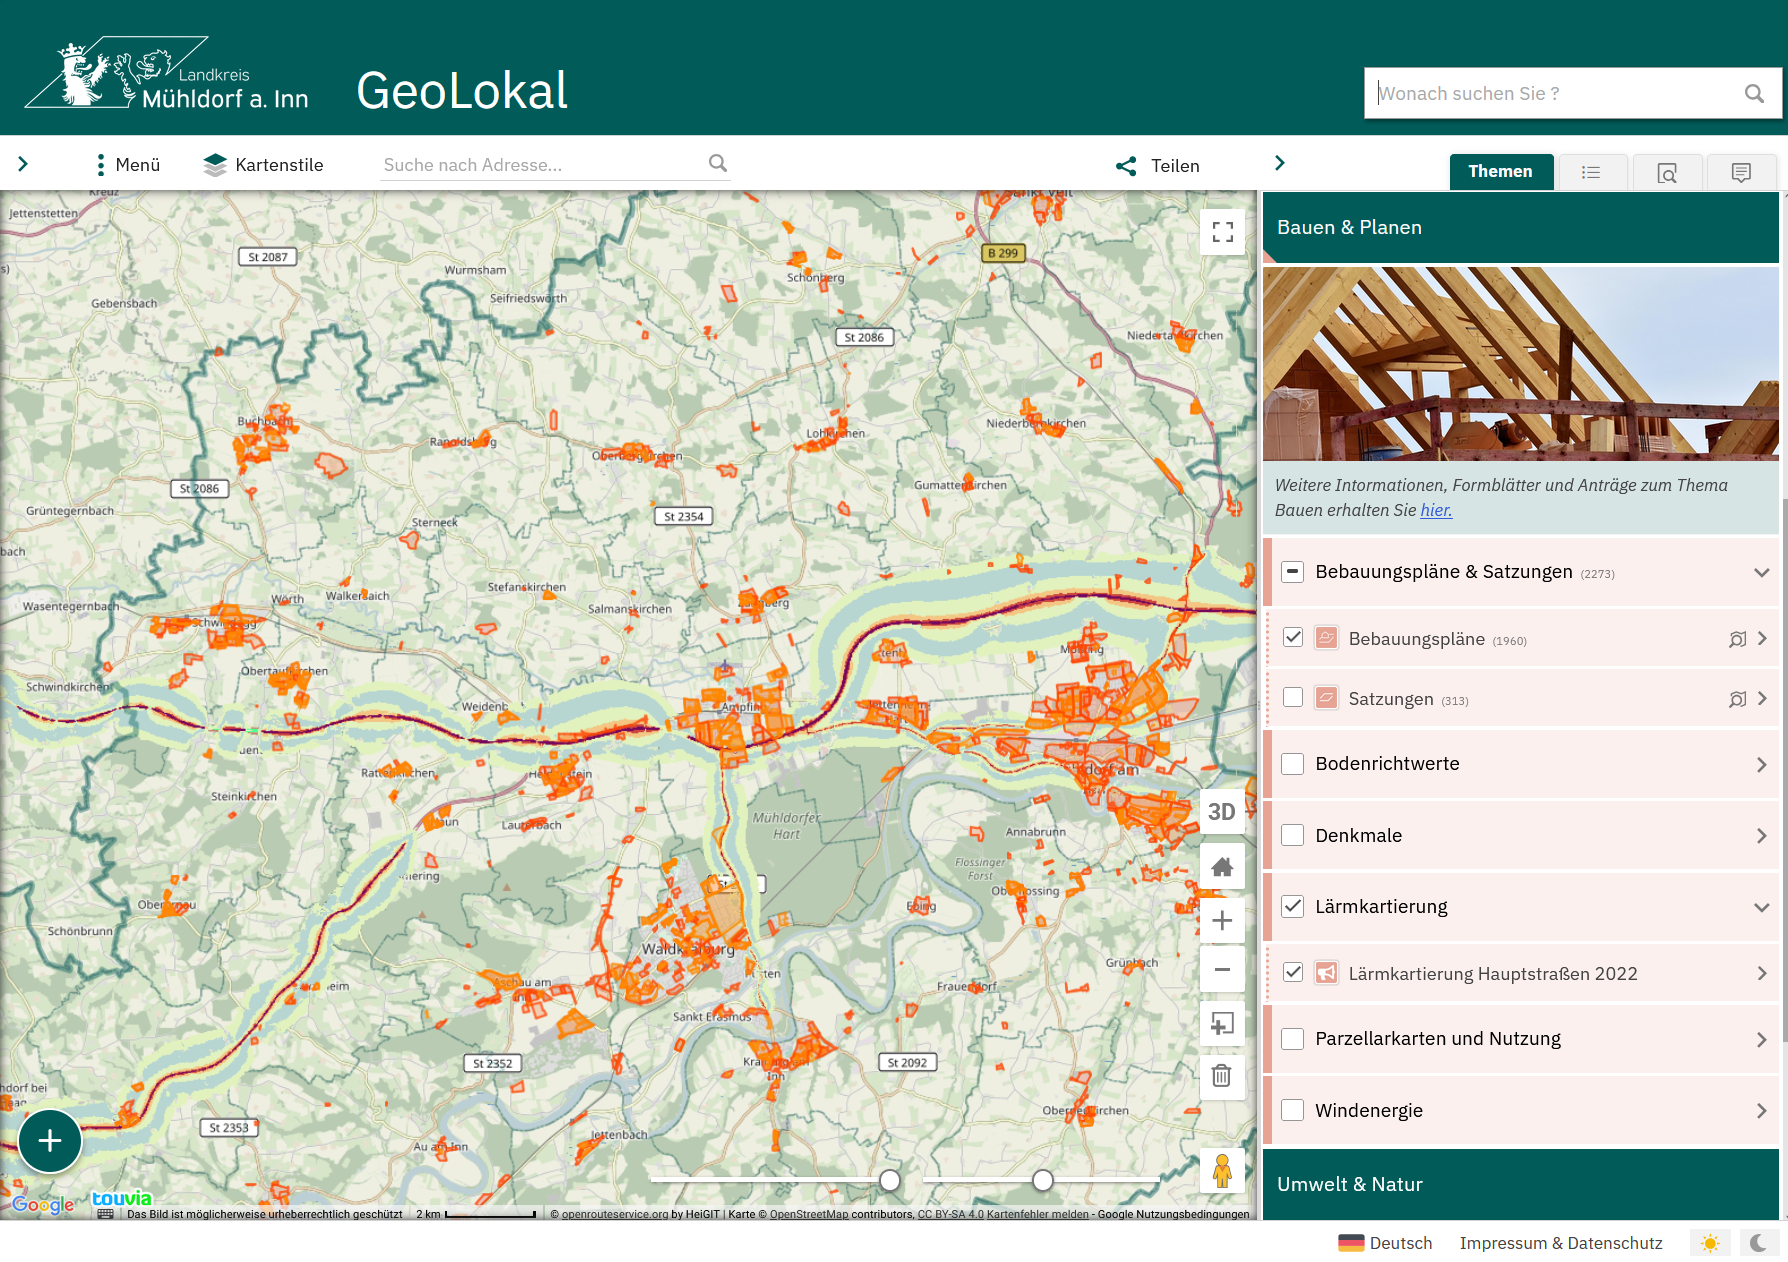Click the fullscreen map icon
The image size is (1788, 1262).
click(x=1222, y=233)
